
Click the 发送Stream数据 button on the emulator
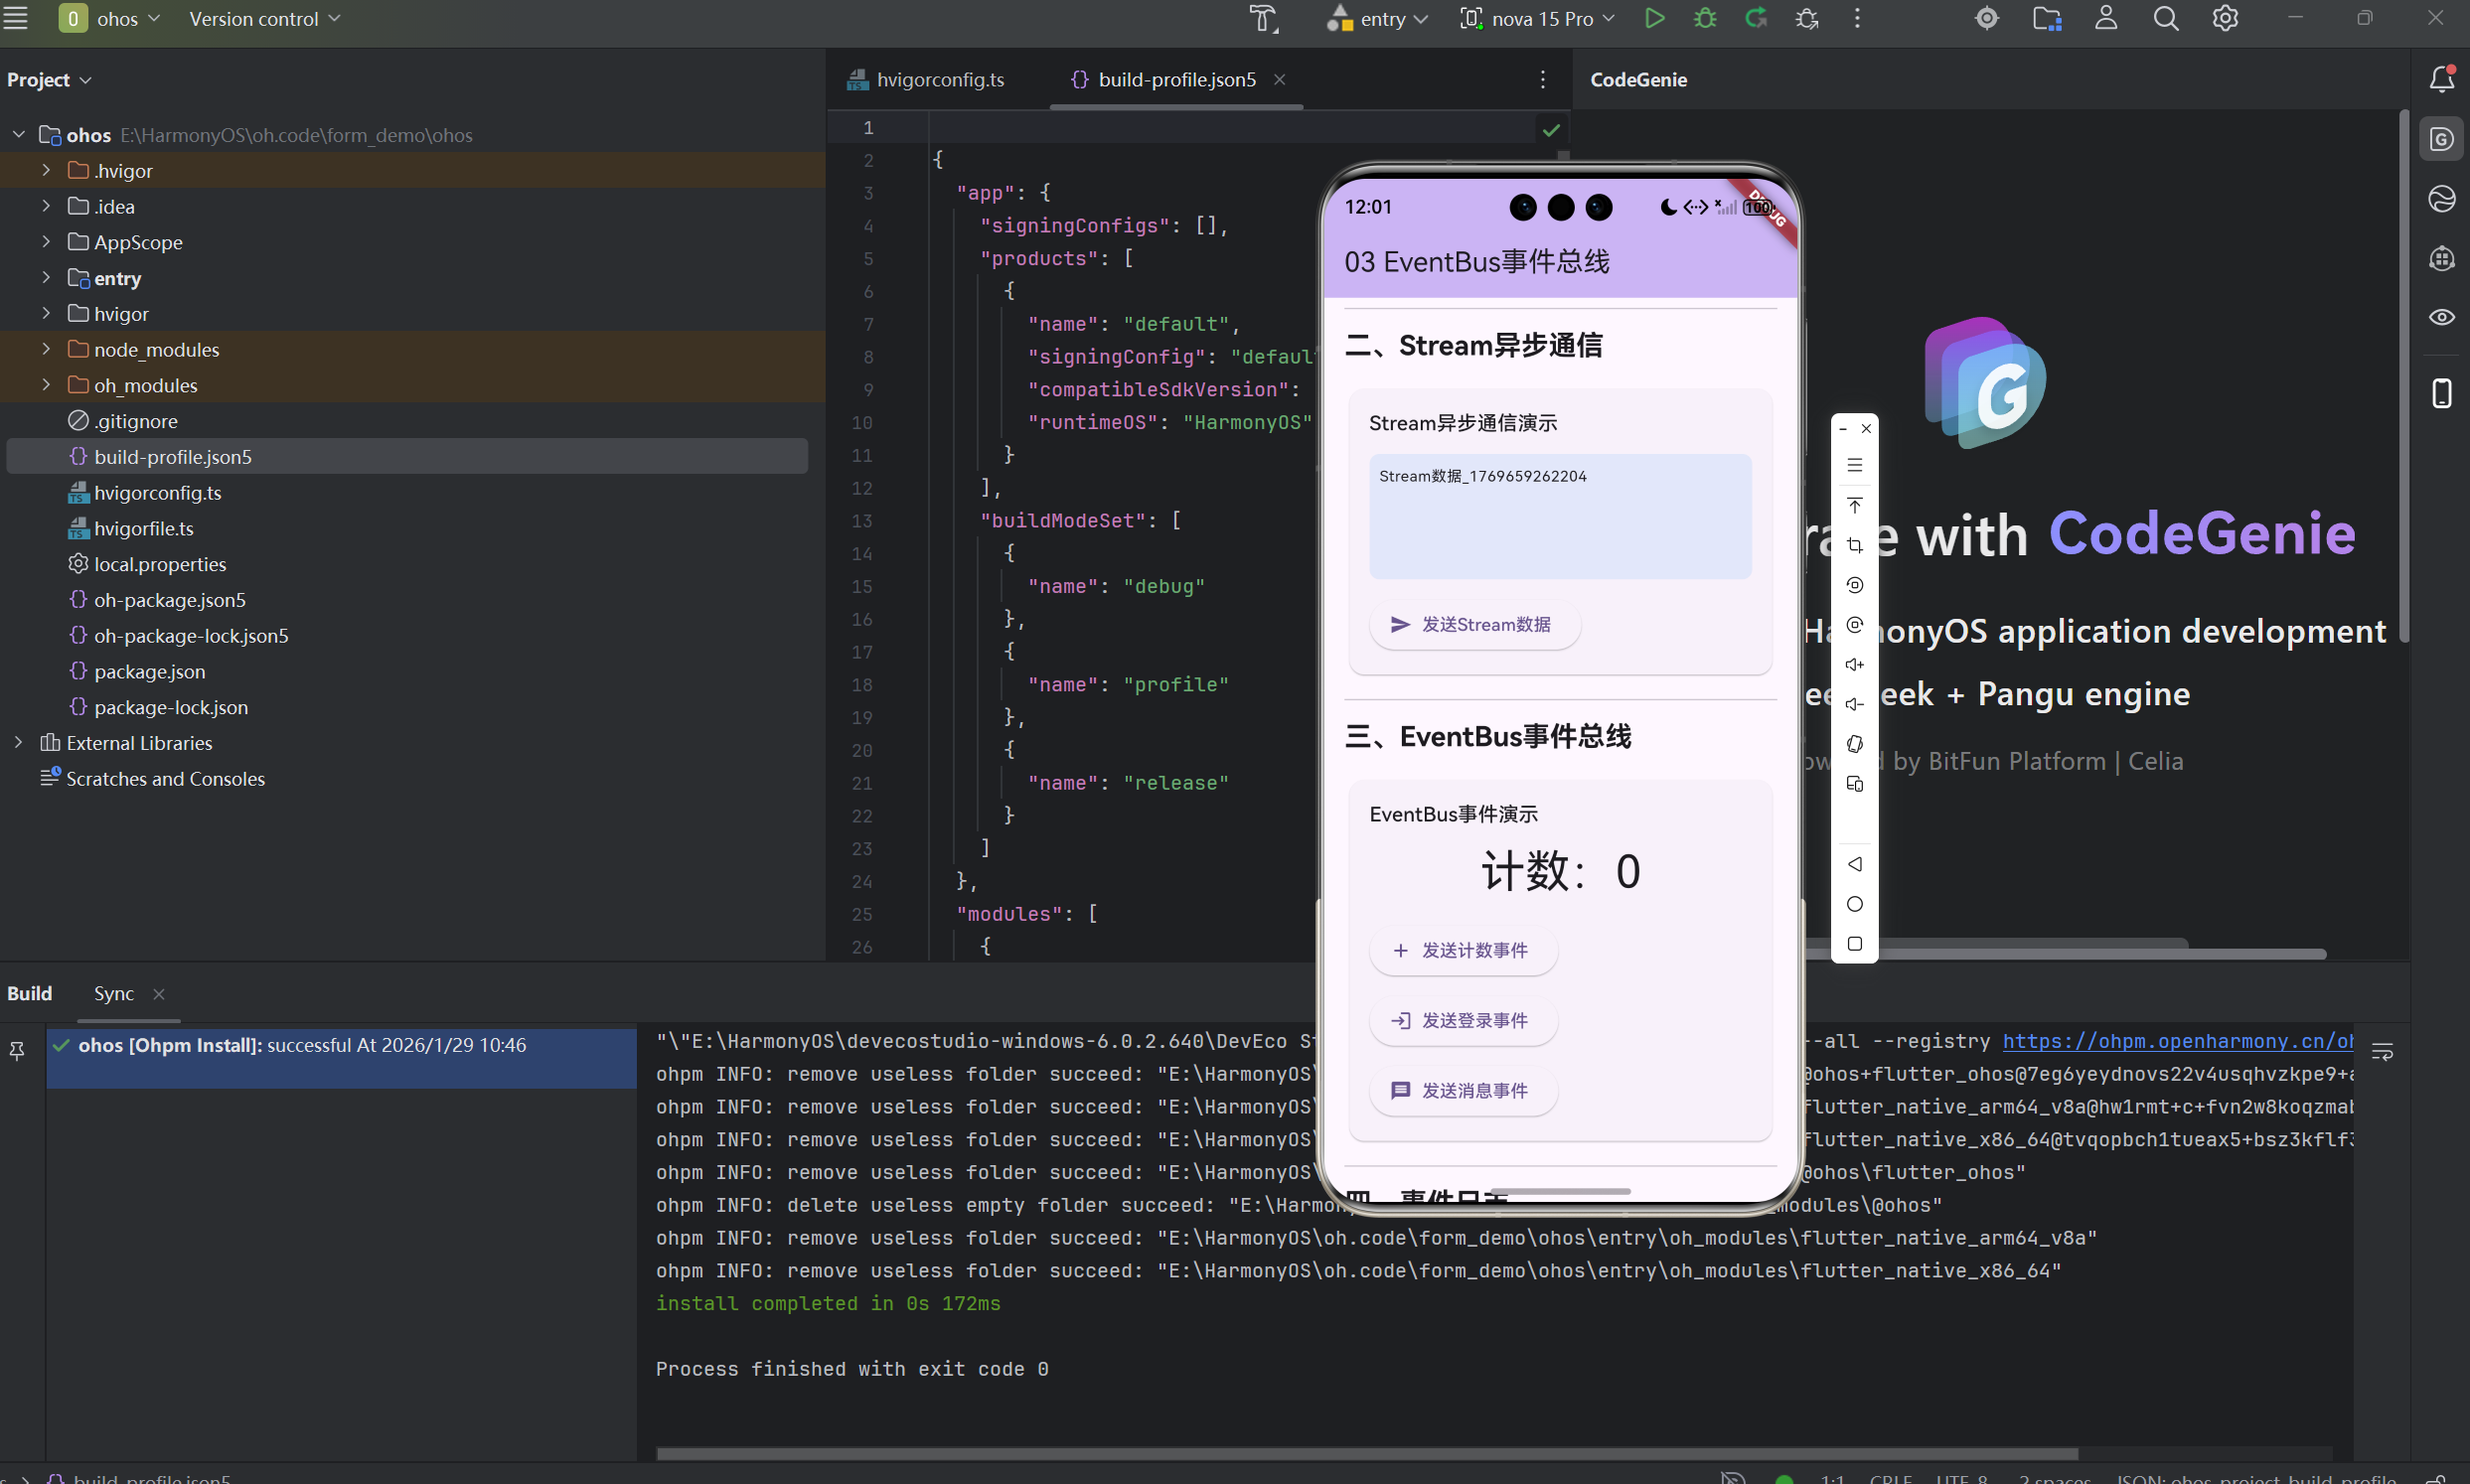tap(1474, 625)
